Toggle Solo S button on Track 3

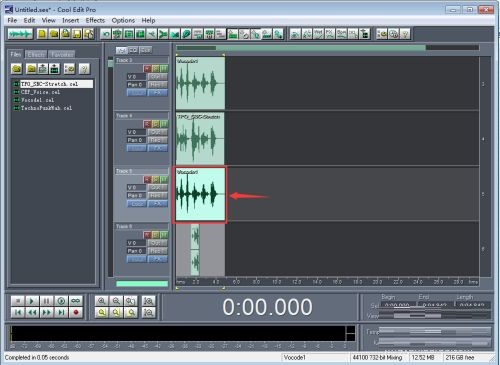[156, 69]
